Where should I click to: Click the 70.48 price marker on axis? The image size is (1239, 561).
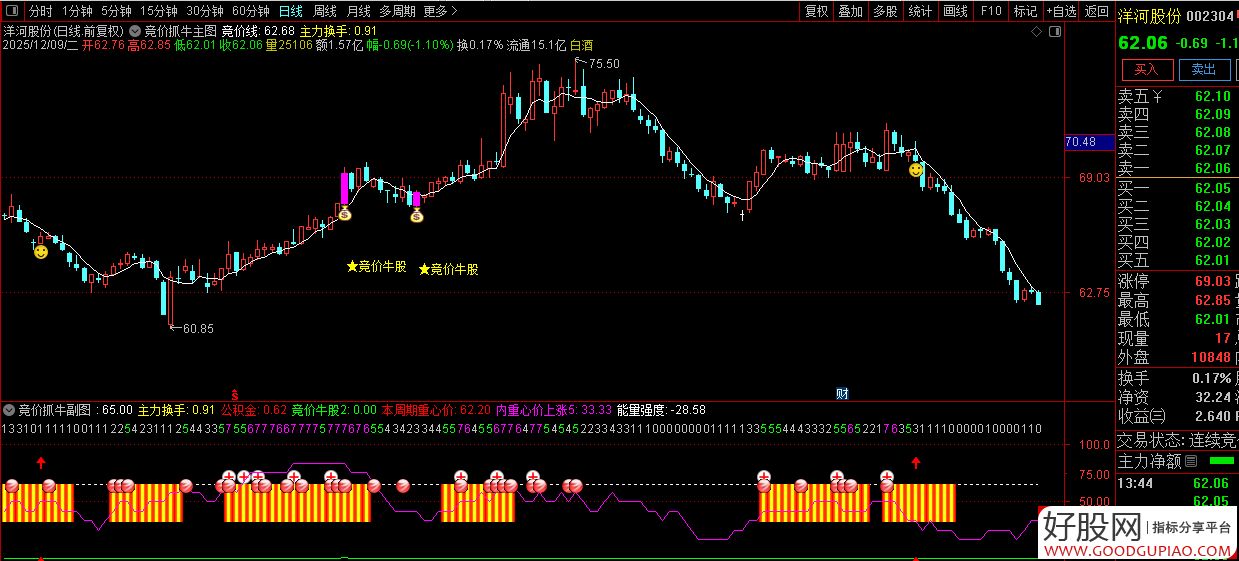pos(1088,143)
